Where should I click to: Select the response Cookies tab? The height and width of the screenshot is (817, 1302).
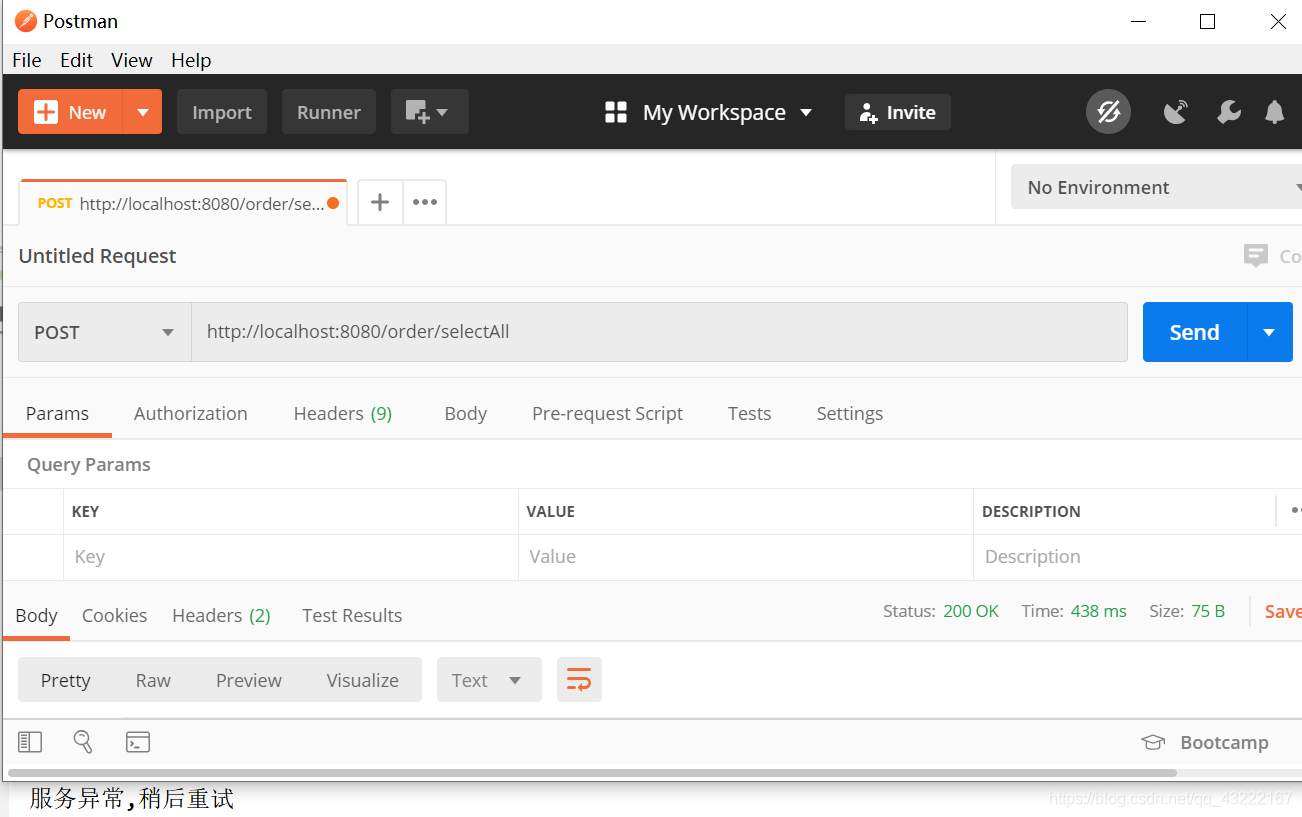[114, 615]
